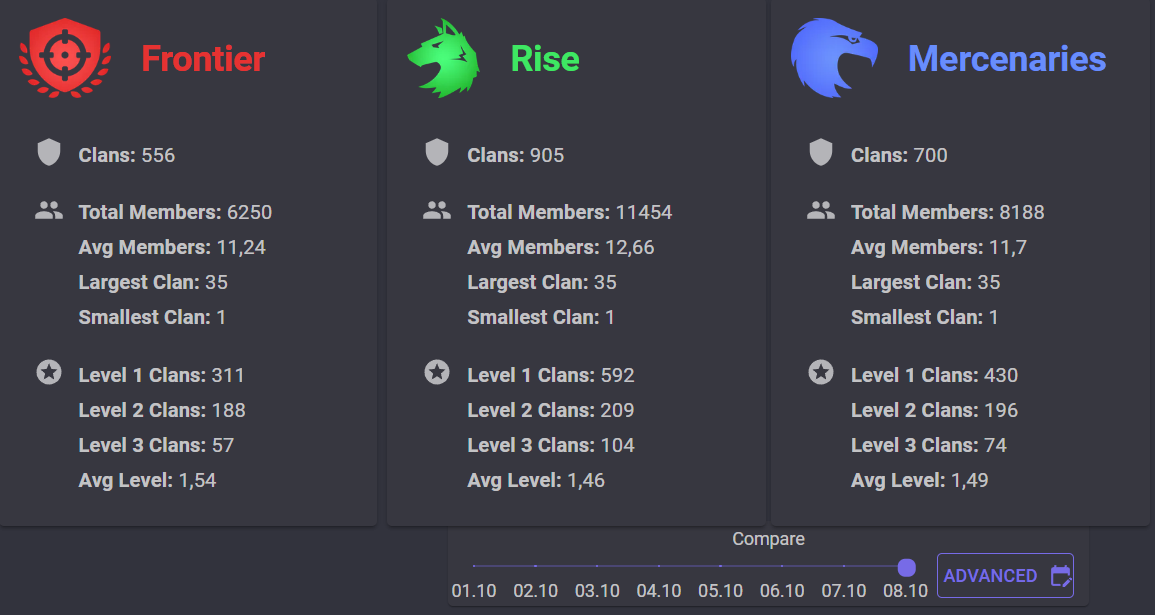Screen dimensions: 1155x615
Task: Select the 08.10 slider handle
Action: [x=907, y=567]
